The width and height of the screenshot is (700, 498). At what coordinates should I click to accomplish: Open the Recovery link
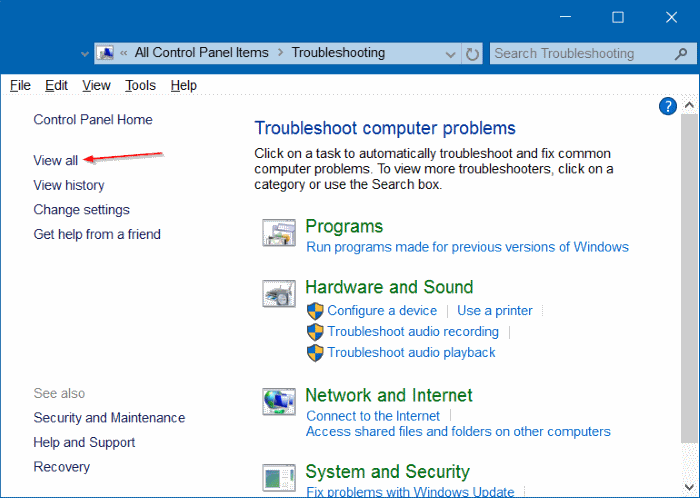(x=62, y=467)
